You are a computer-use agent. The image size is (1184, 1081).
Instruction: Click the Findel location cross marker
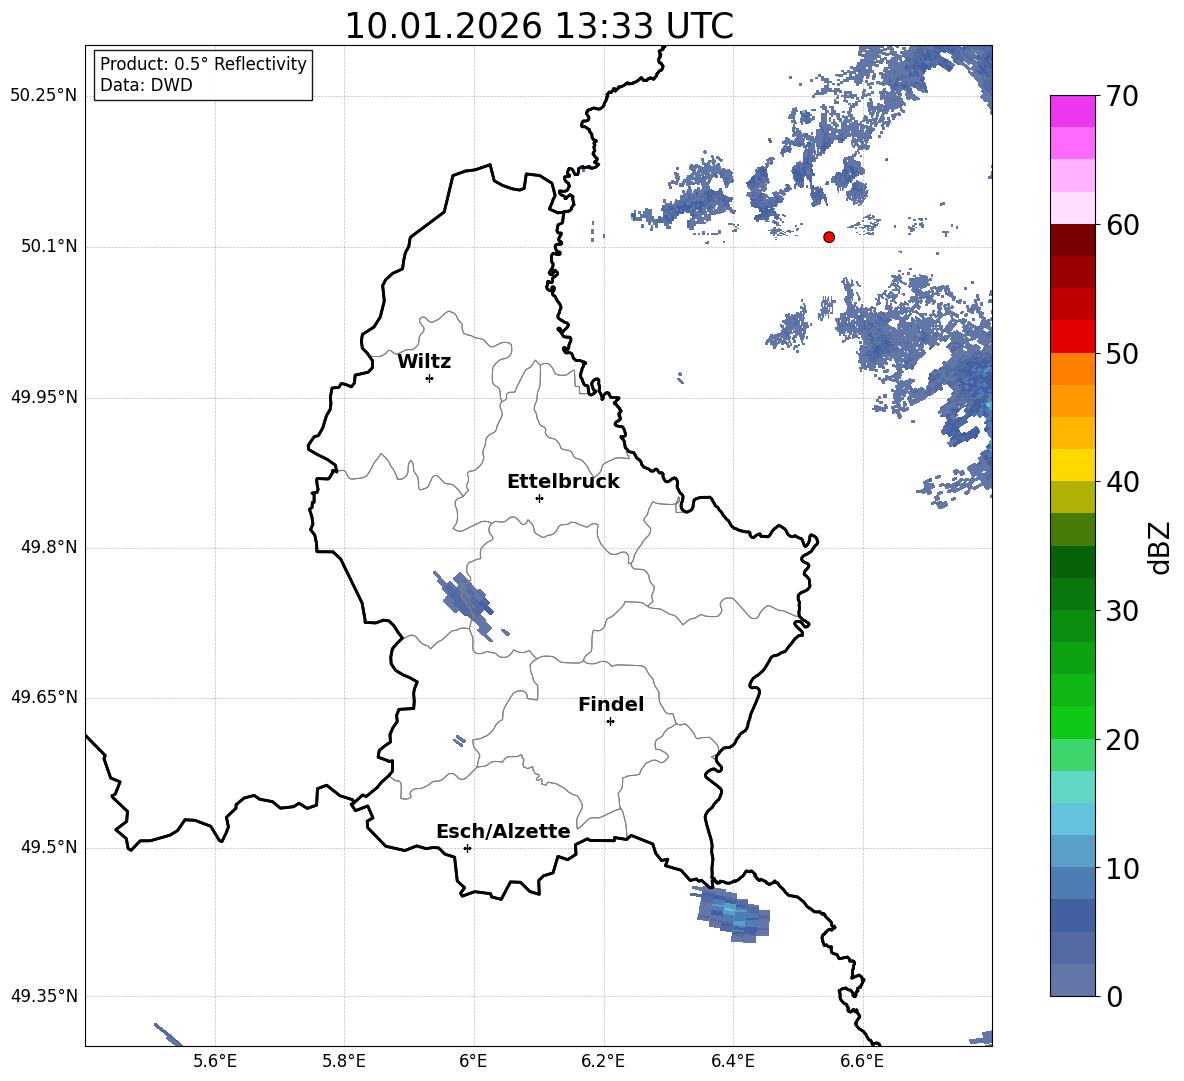pos(610,722)
